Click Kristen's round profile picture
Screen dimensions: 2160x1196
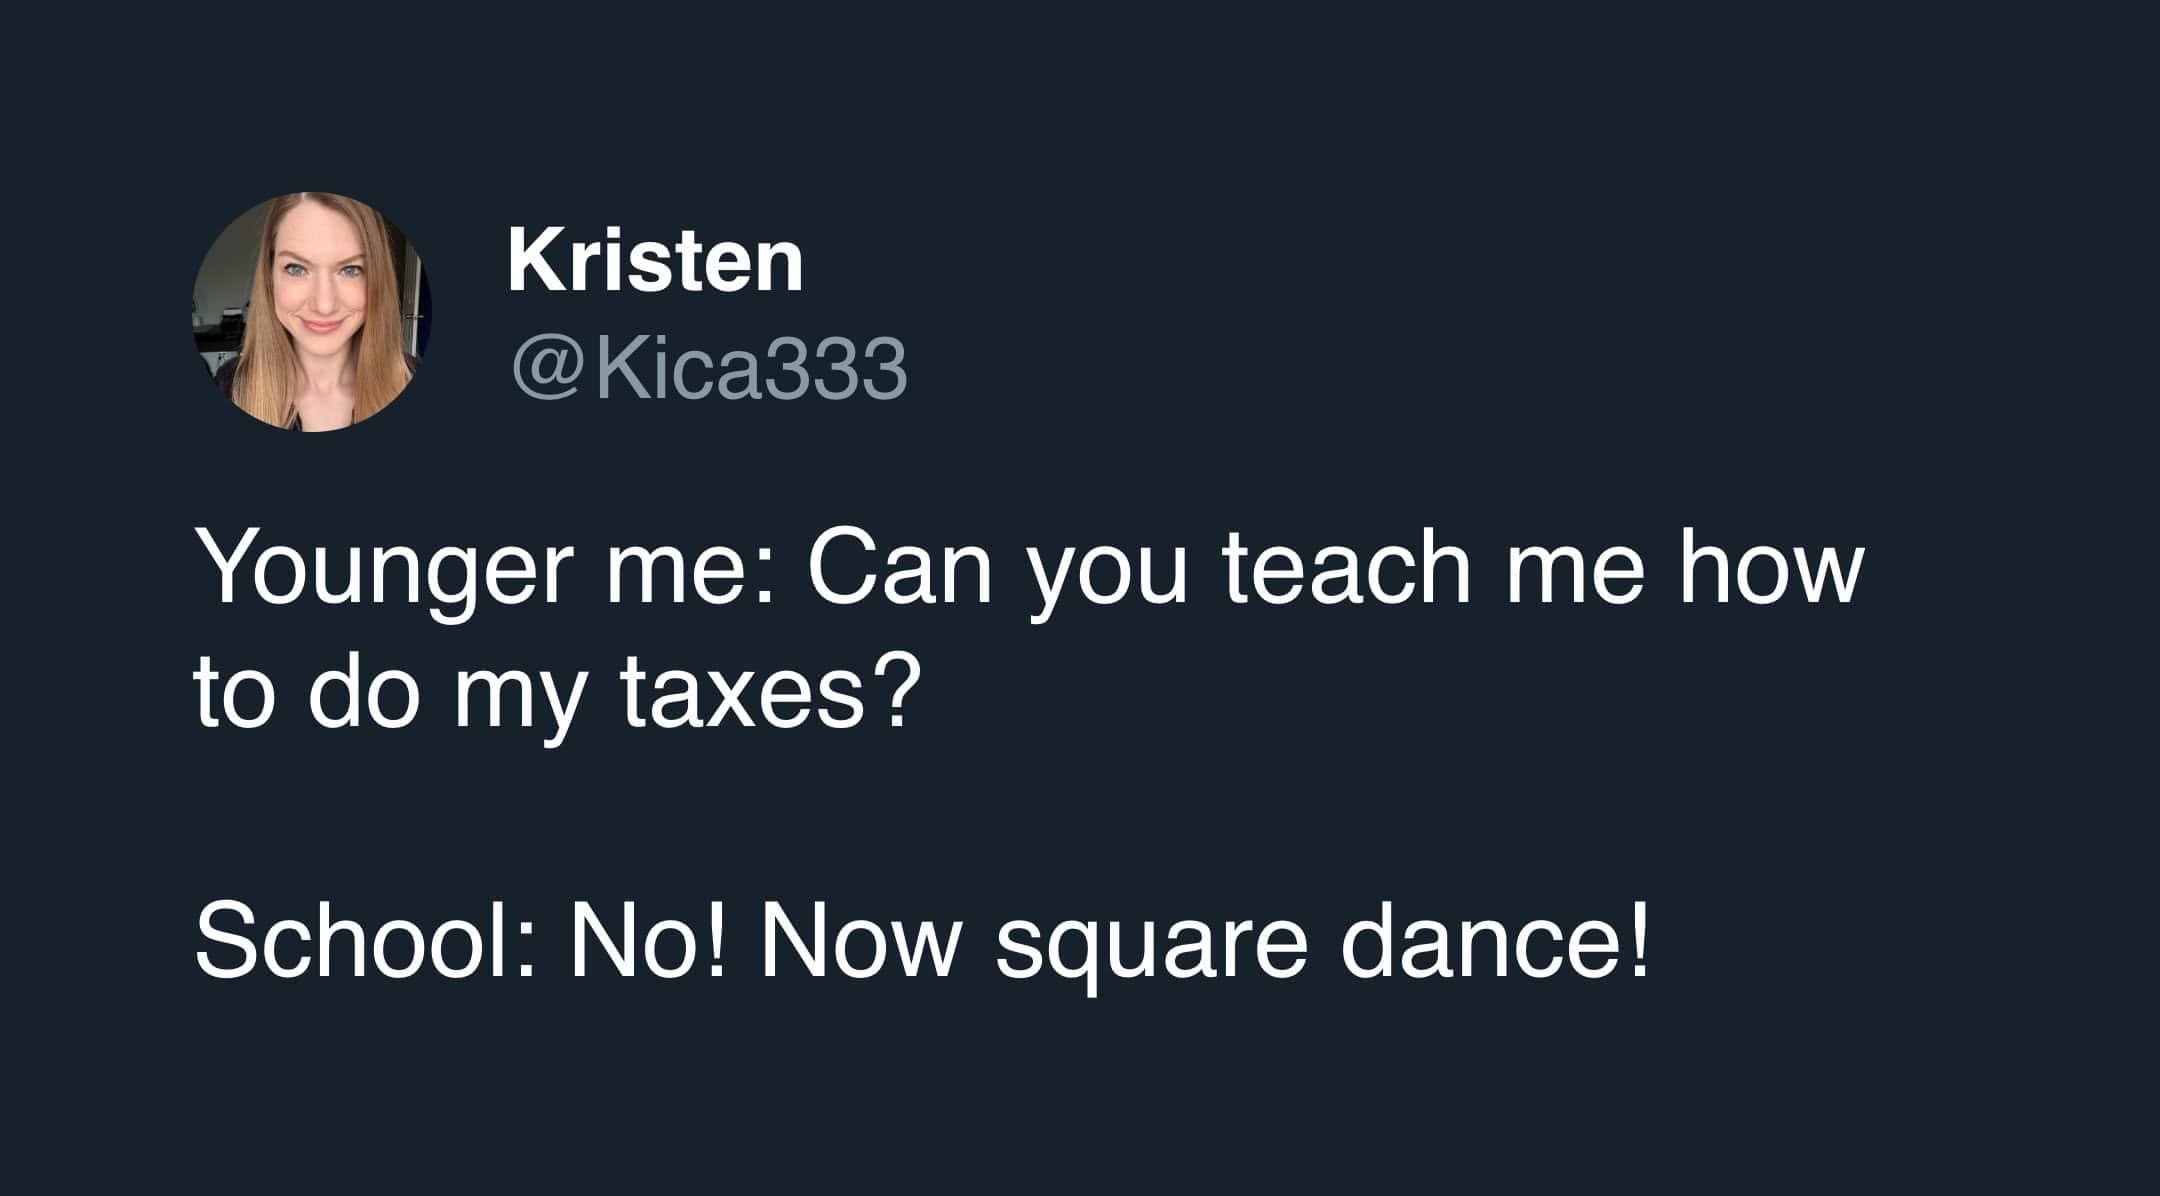click(x=311, y=312)
